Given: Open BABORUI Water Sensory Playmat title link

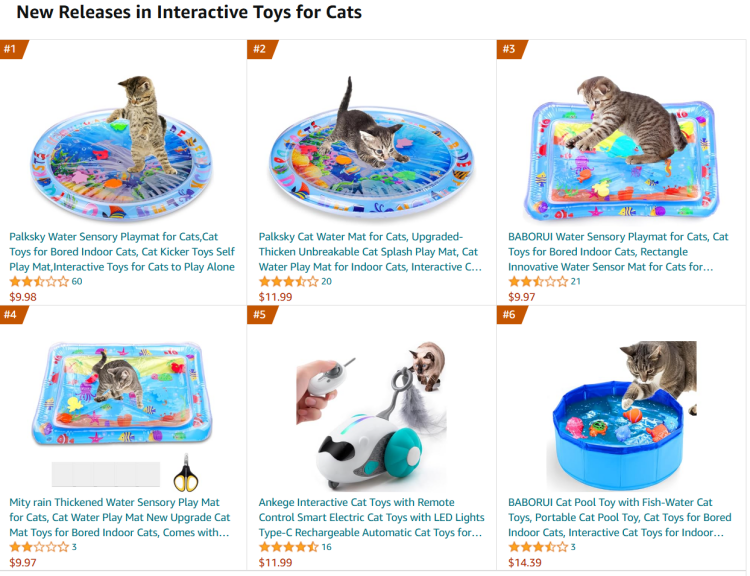Looking at the screenshot, I should pyautogui.click(x=619, y=252).
